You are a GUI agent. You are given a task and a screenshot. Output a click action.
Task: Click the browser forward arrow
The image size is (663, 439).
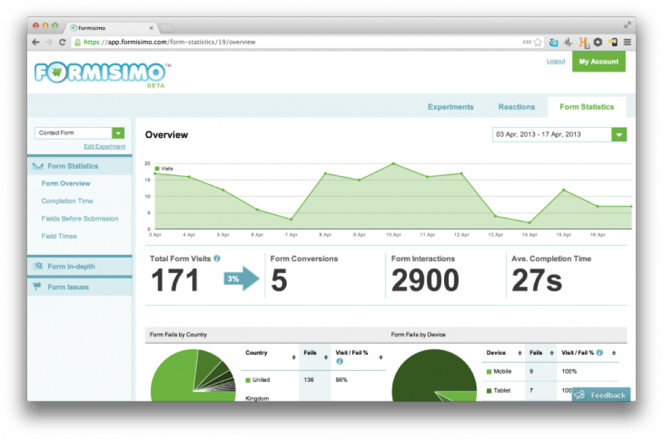49,42
